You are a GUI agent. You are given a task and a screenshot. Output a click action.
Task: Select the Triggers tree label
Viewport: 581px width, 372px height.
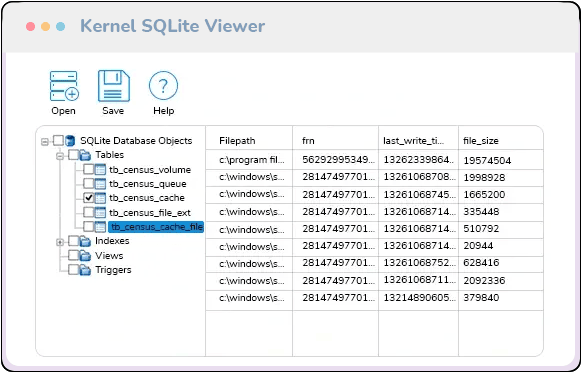click(x=113, y=270)
